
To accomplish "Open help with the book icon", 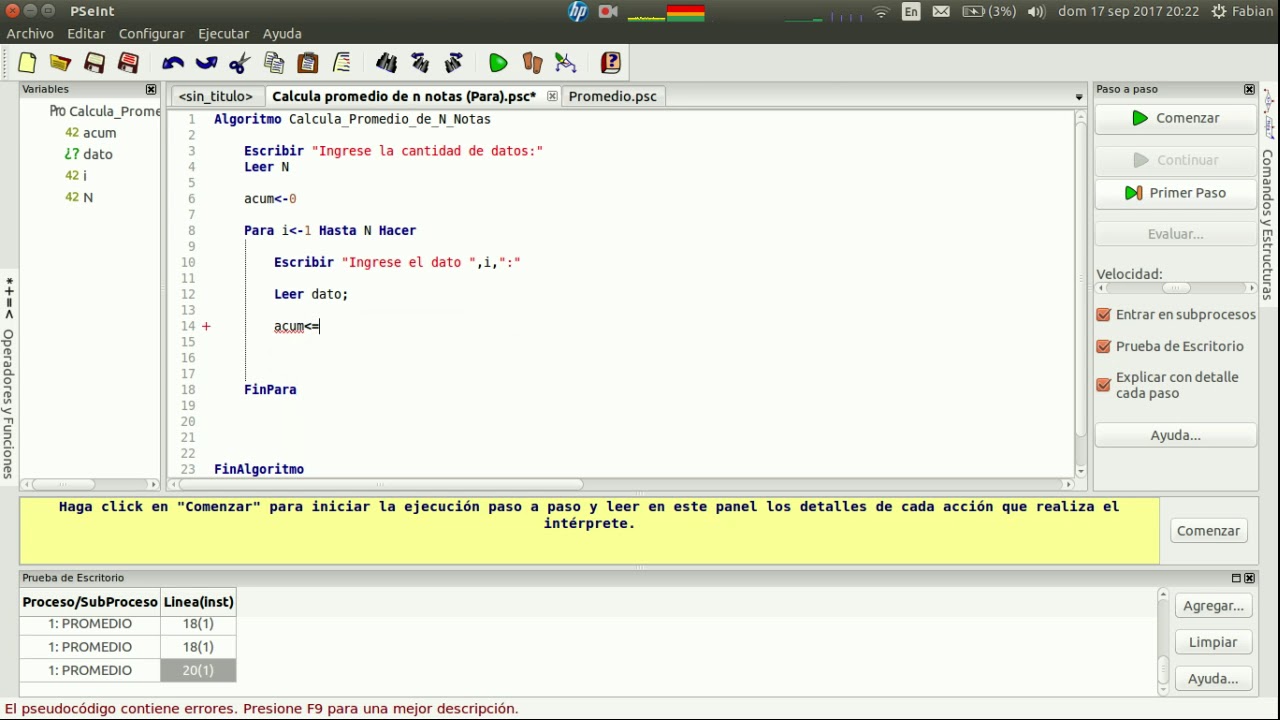I will point(611,63).
